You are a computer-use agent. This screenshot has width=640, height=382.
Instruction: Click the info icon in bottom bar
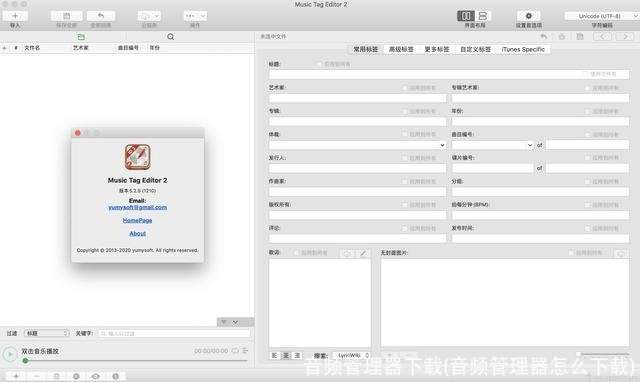pos(116,376)
